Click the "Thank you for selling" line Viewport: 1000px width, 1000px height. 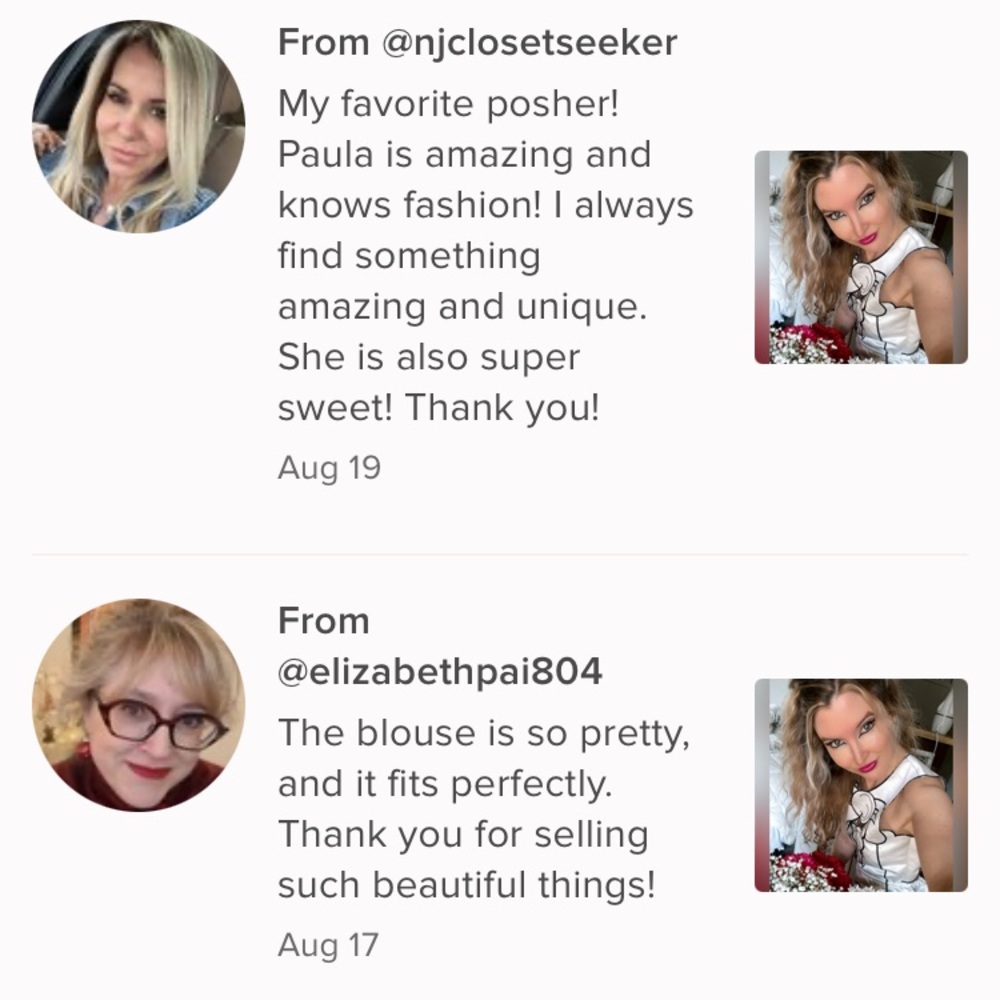click(463, 834)
